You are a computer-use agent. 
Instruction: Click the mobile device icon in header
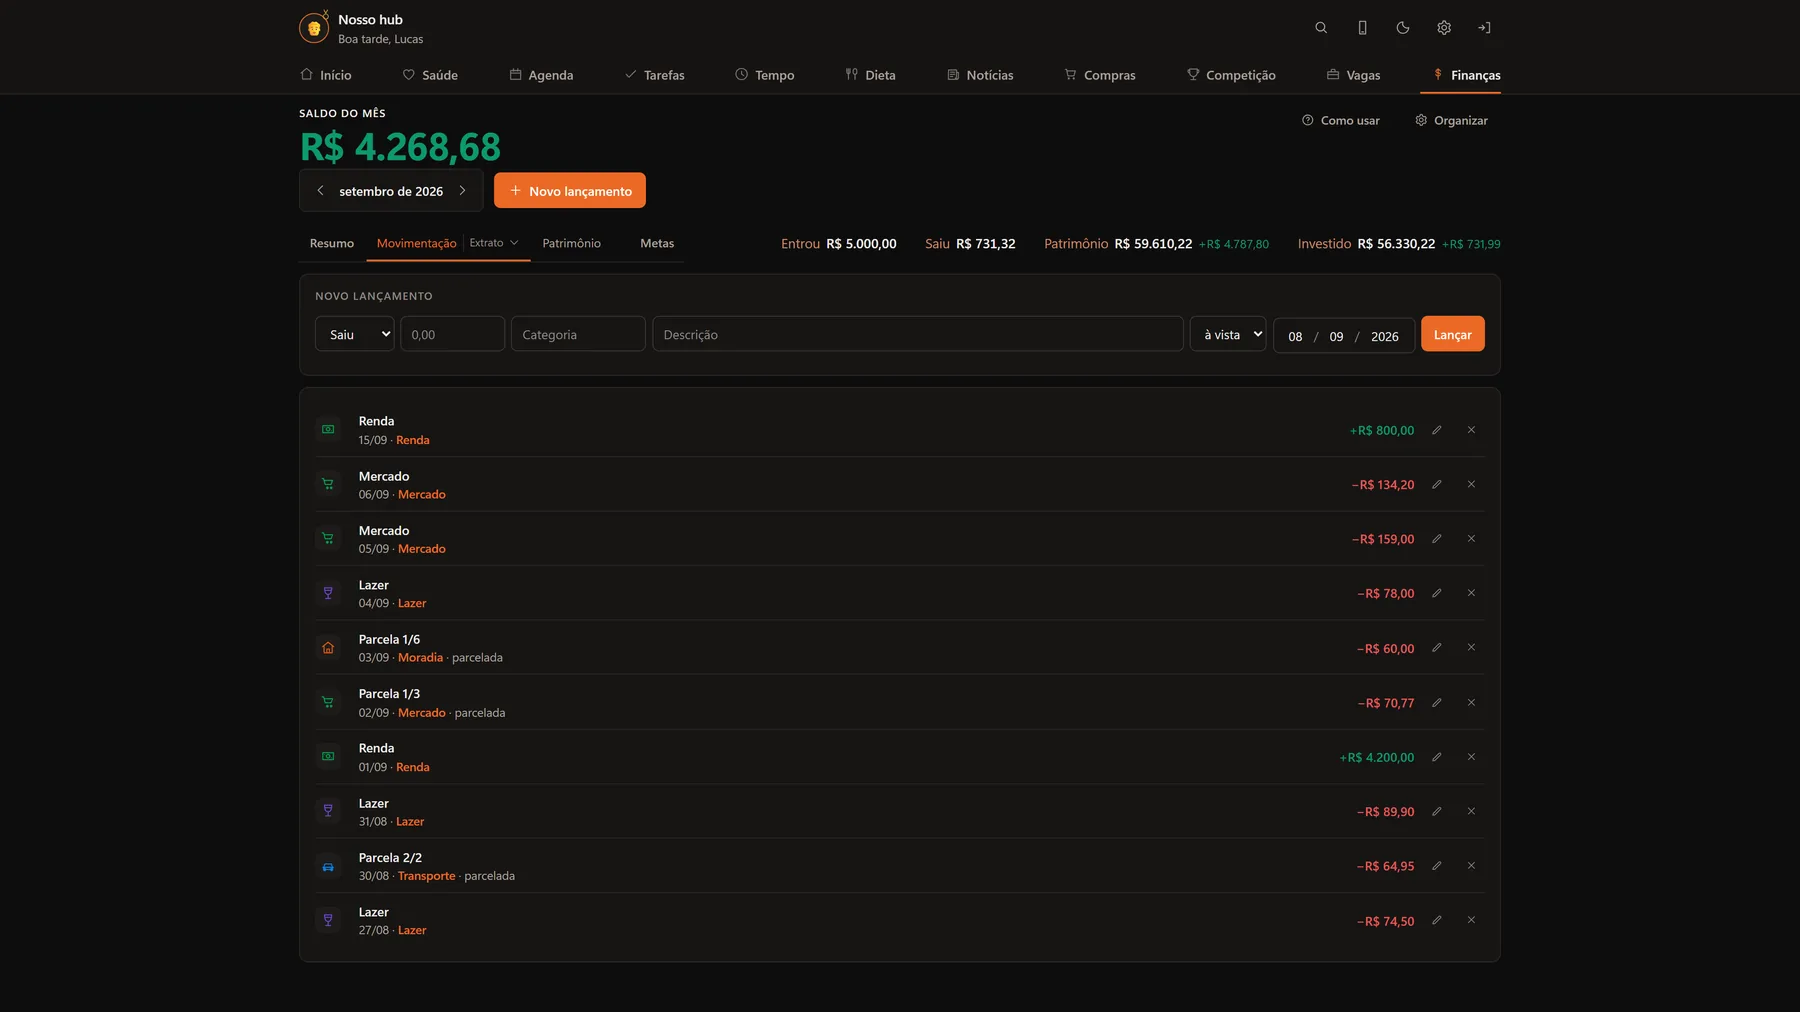click(1362, 28)
